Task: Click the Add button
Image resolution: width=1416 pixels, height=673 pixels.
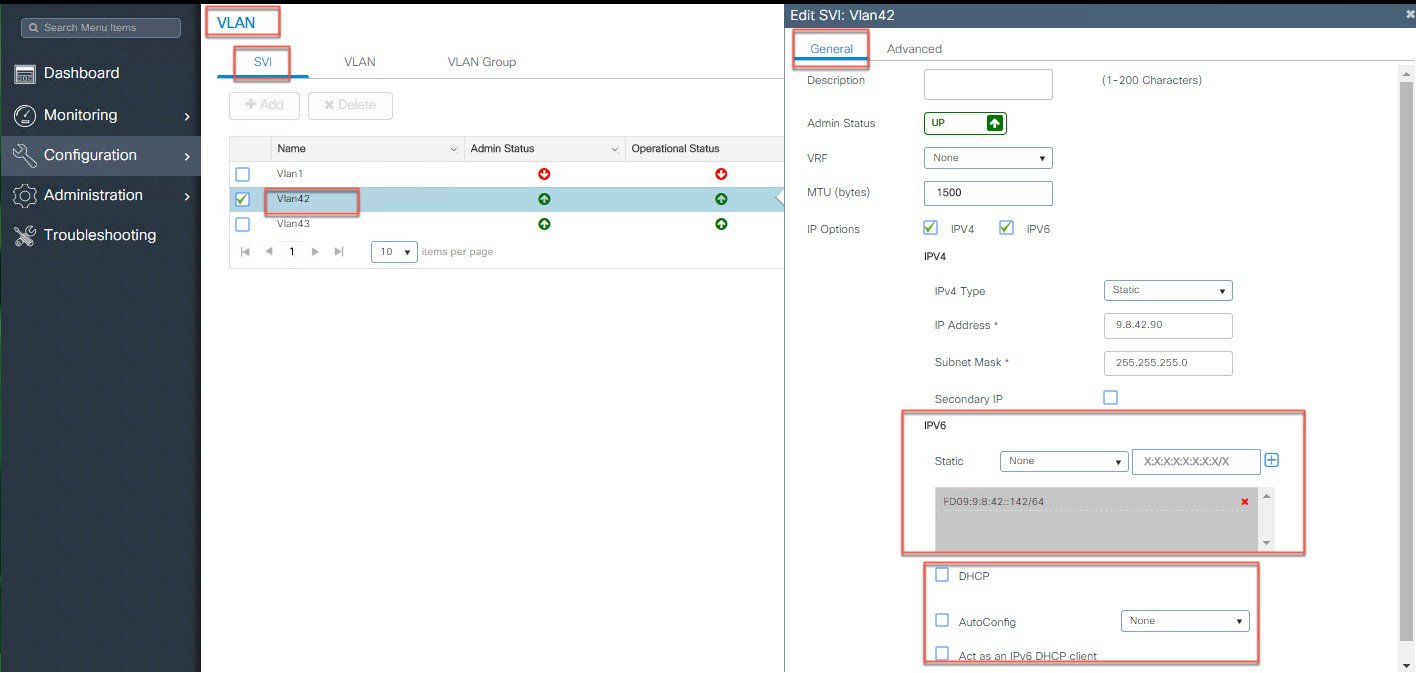Action: (x=264, y=105)
